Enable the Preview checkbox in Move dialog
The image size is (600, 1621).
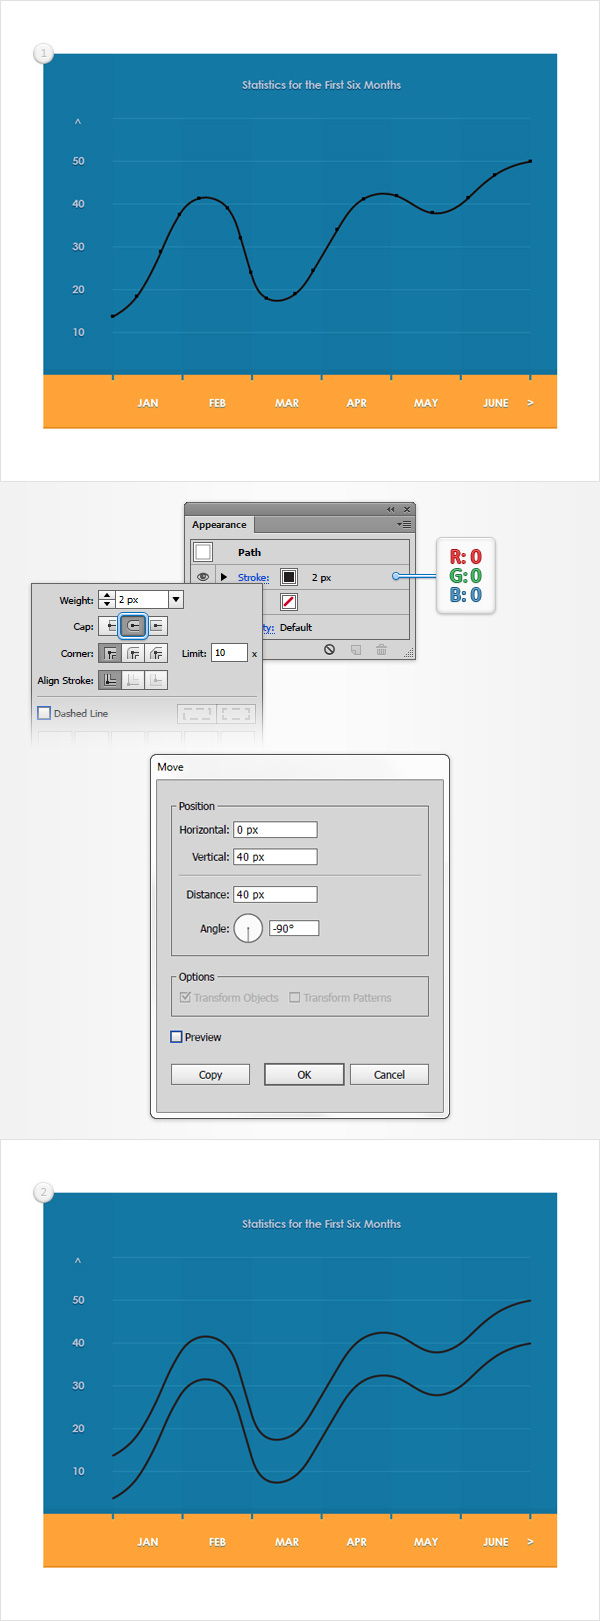[176, 1037]
